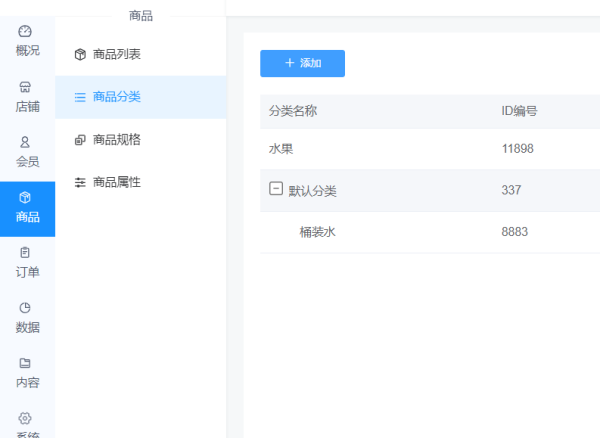The width and height of the screenshot is (600, 438).
Task: Open the 内容 folder icon
Action: pyautogui.click(x=27, y=363)
